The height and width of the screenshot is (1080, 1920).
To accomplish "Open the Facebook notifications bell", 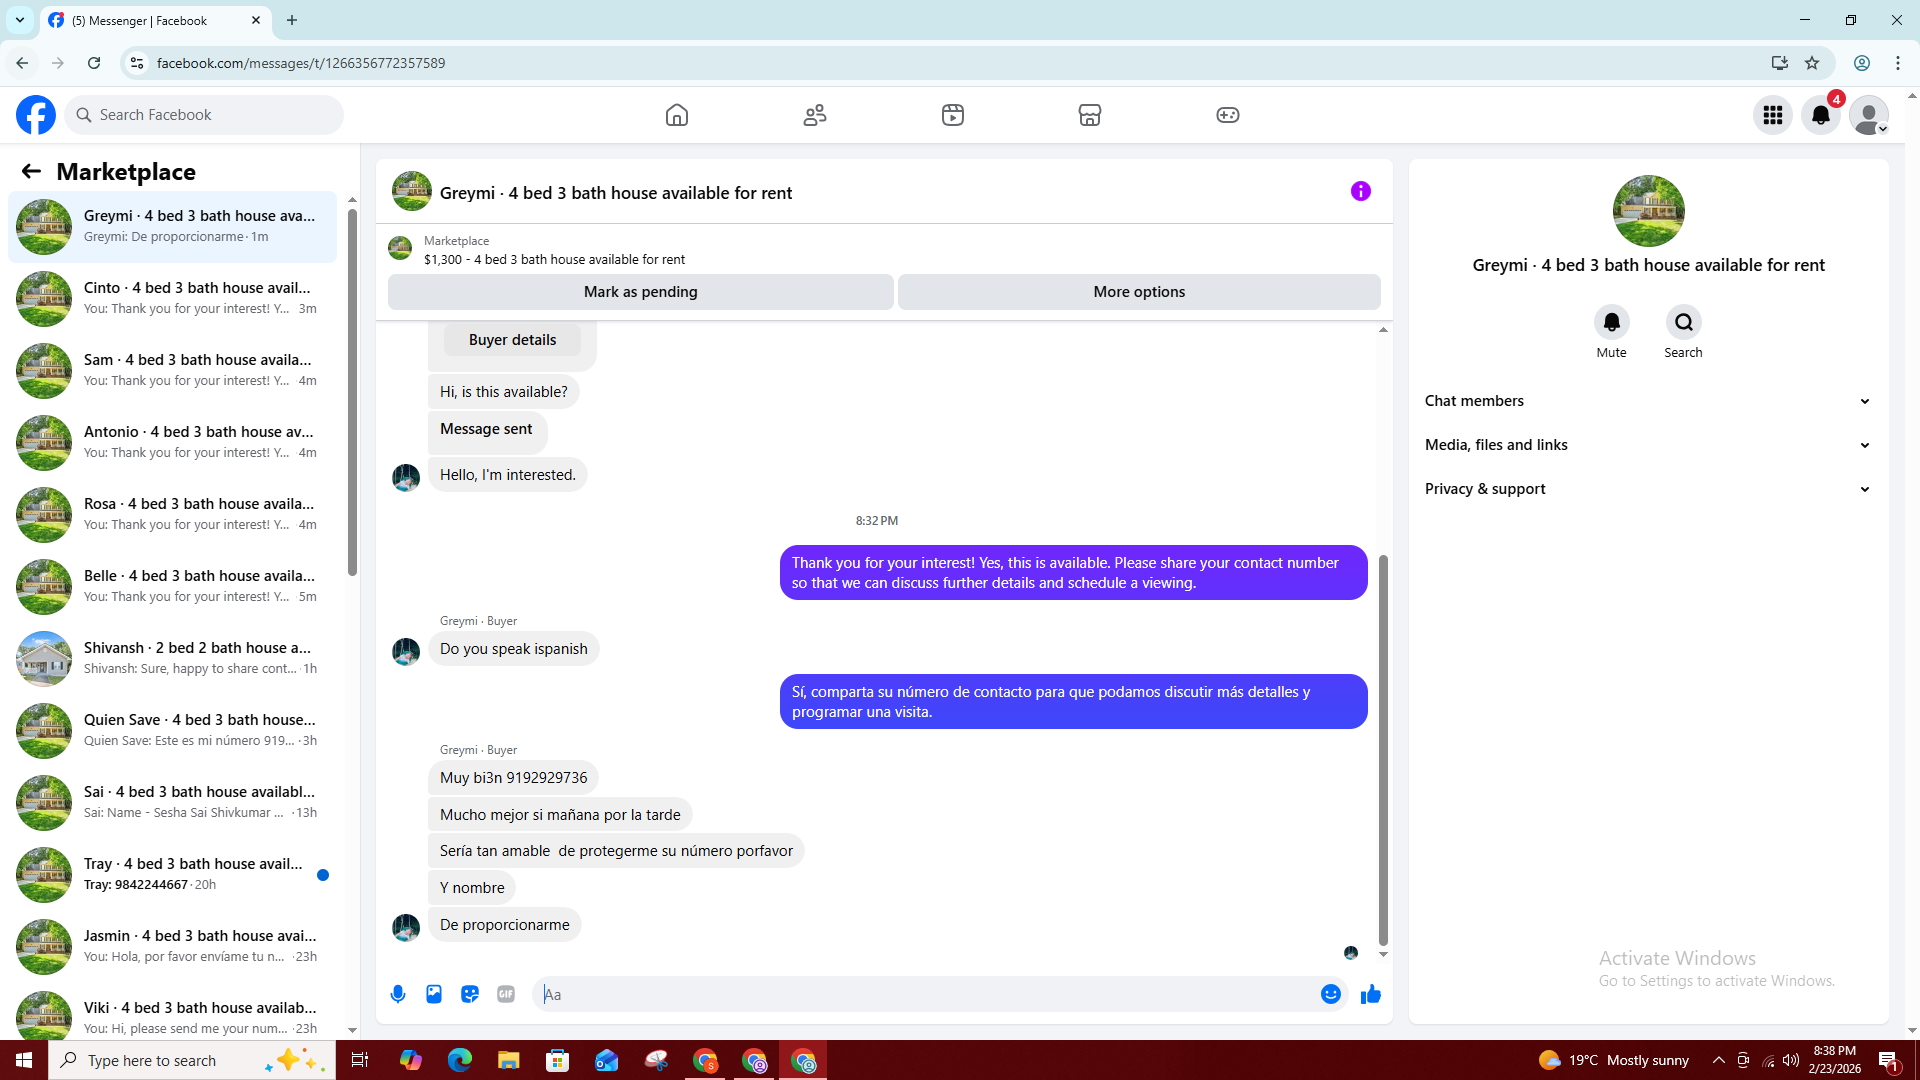I will tap(1820, 115).
